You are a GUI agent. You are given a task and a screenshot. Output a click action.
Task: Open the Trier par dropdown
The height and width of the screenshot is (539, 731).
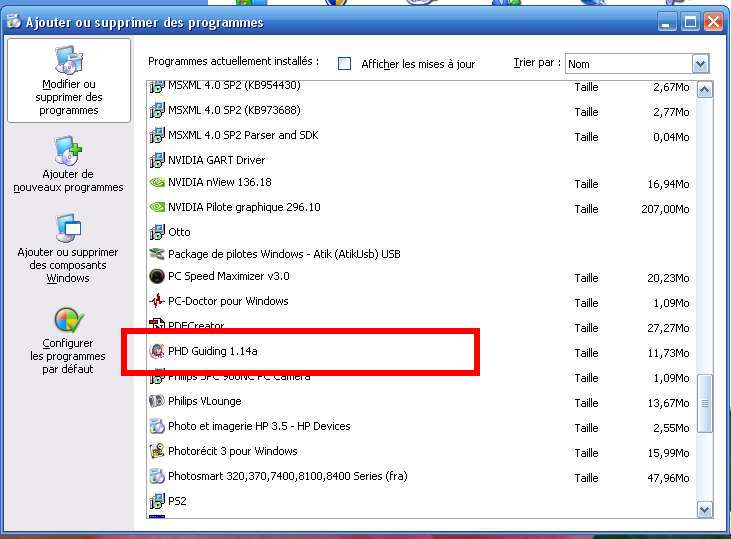coord(700,64)
